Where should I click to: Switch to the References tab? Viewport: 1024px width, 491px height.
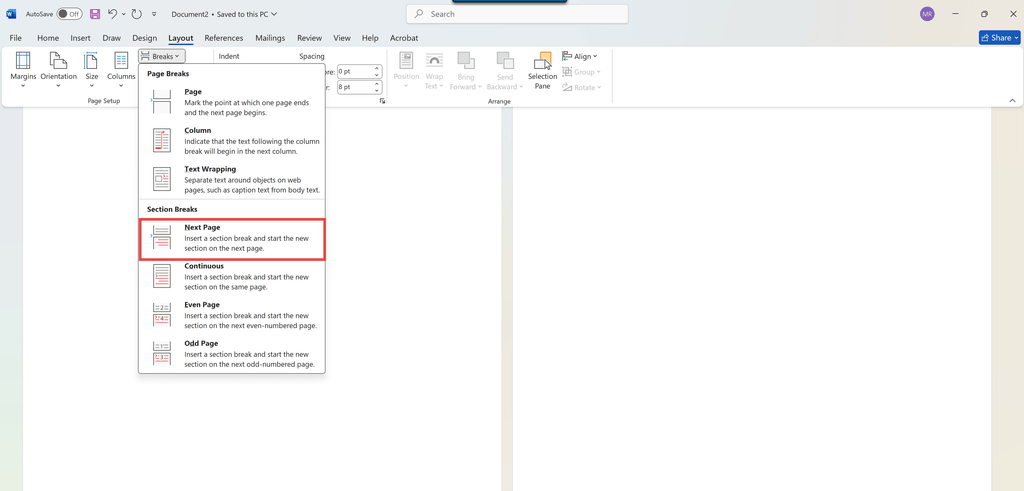(x=224, y=38)
